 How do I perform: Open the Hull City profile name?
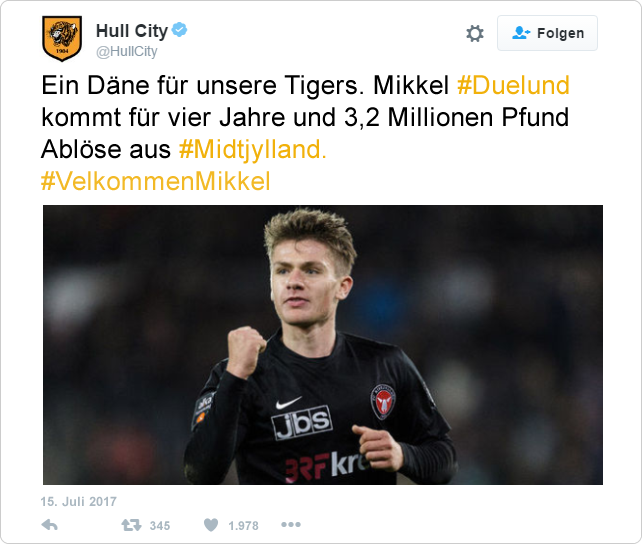[x=132, y=31]
